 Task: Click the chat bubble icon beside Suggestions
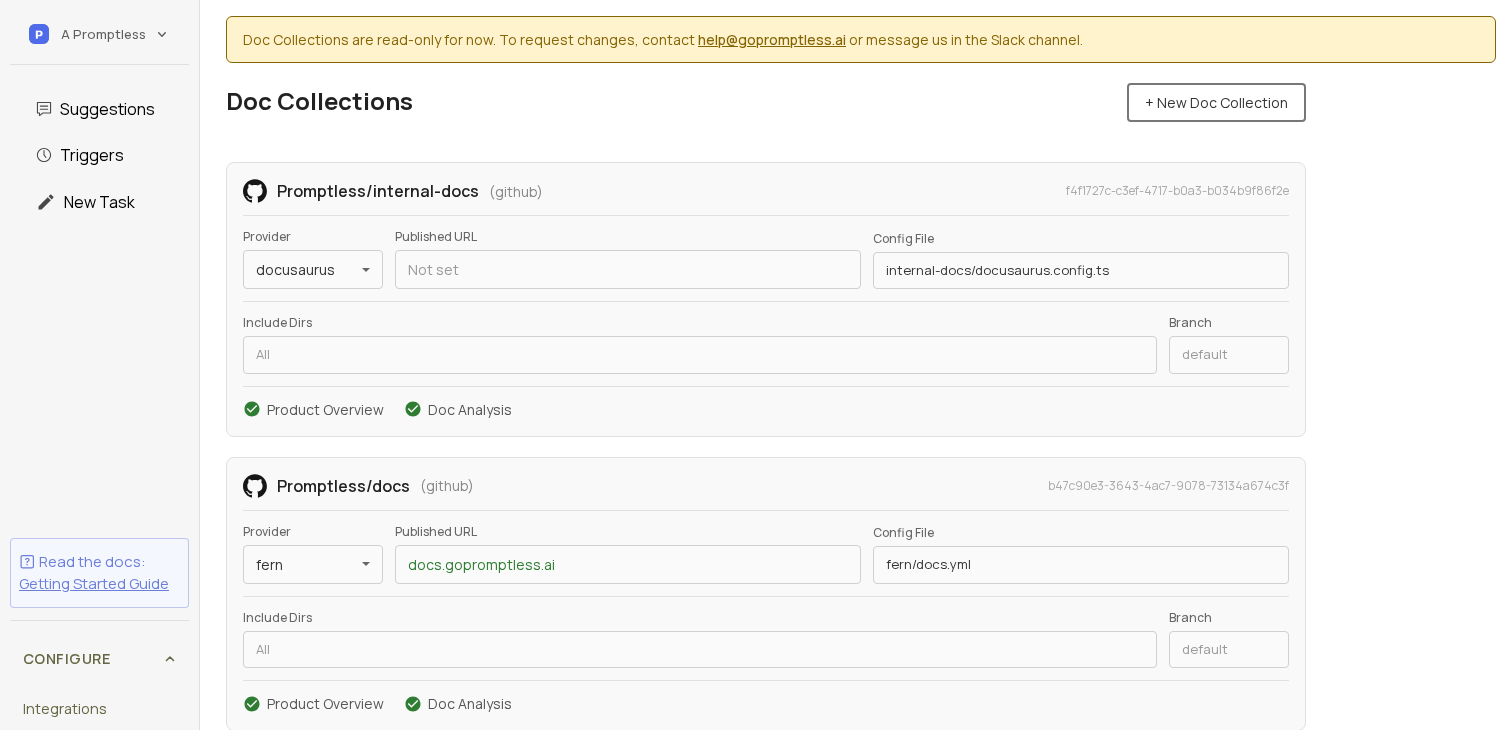coord(44,109)
